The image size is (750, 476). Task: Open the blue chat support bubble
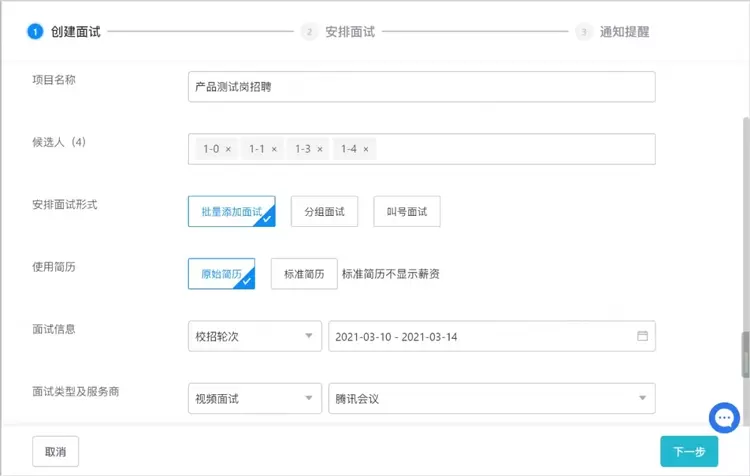[x=723, y=418]
